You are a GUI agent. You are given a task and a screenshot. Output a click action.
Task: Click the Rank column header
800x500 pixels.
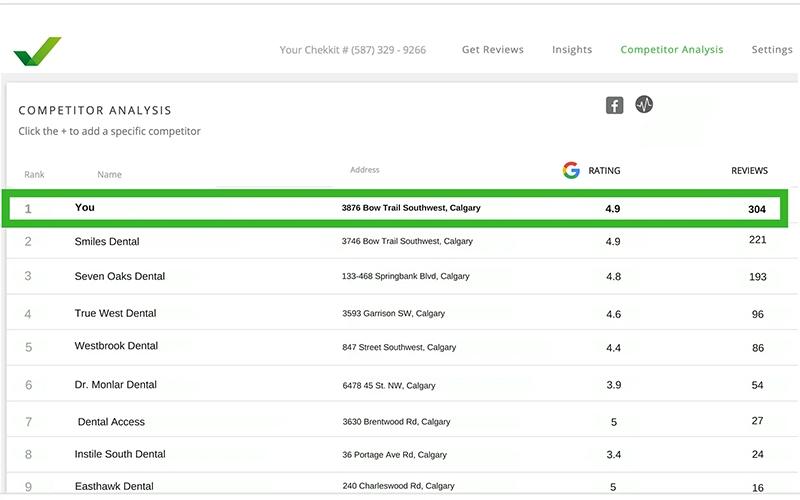(x=34, y=174)
